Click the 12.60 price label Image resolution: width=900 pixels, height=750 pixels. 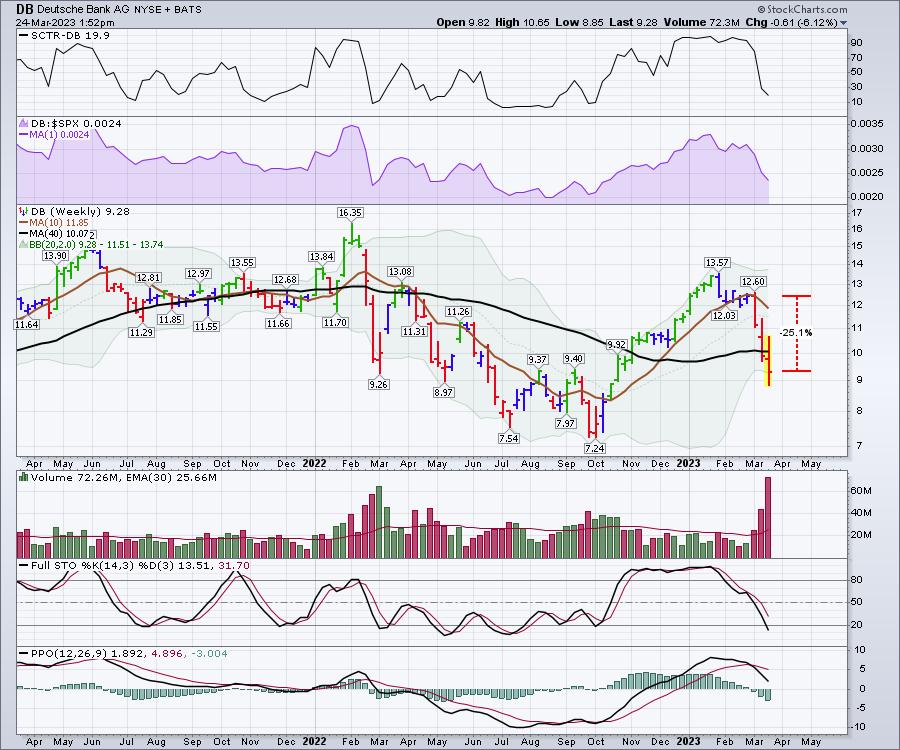[753, 282]
